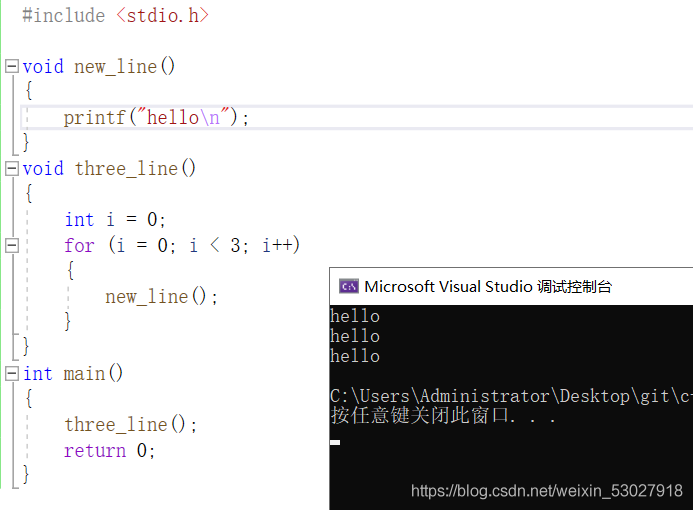Click the console window icon in title bar
Viewport: 693px width, 510px height.
[349, 287]
